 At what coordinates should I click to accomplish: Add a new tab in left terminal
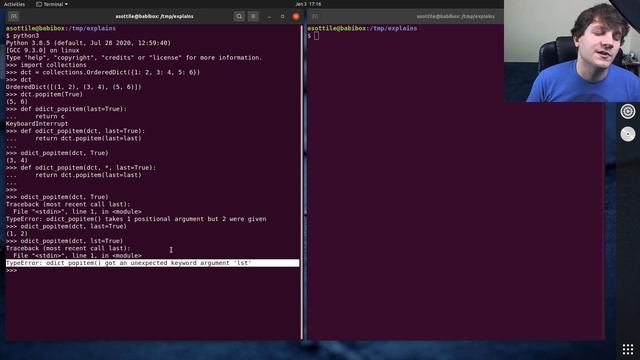pyautogui.click(x=13, y=16)
